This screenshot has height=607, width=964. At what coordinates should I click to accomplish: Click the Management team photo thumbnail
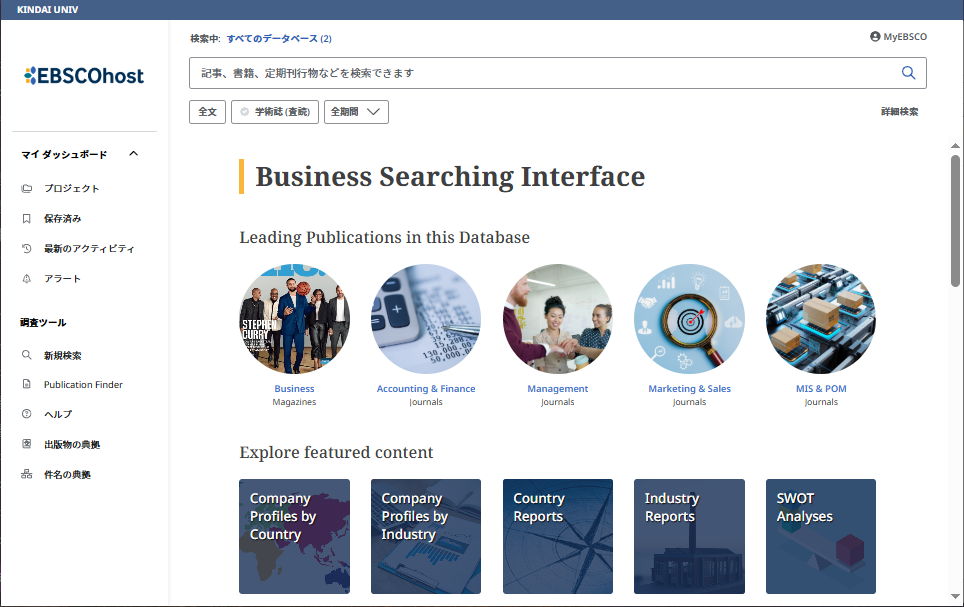[x=558, y=319]
